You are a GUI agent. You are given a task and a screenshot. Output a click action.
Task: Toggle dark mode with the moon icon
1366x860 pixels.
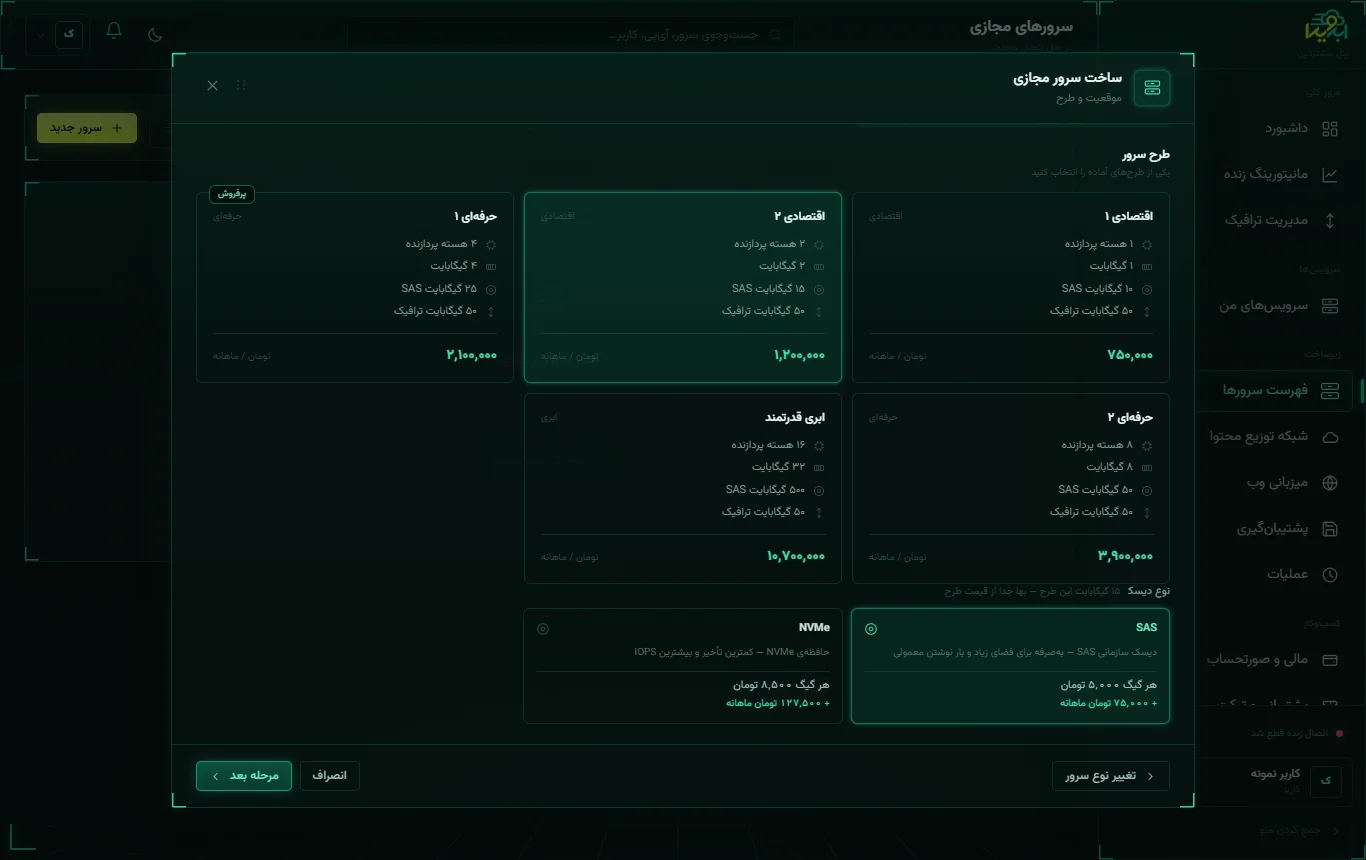(x=155, y=34)
